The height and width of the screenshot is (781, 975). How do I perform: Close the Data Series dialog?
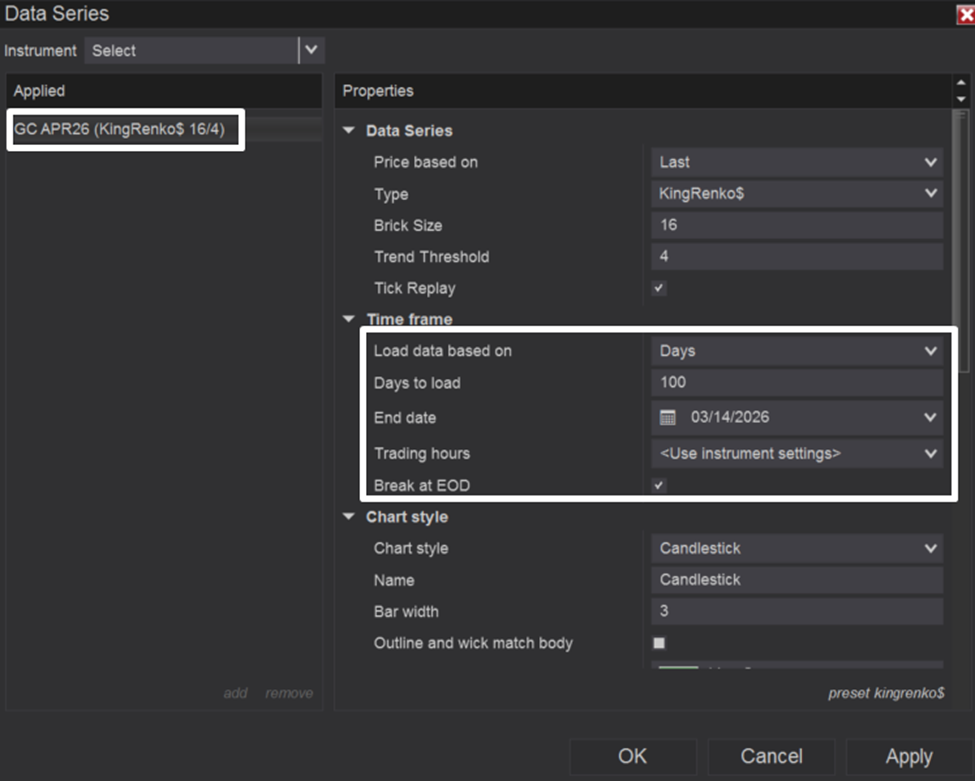966,14
